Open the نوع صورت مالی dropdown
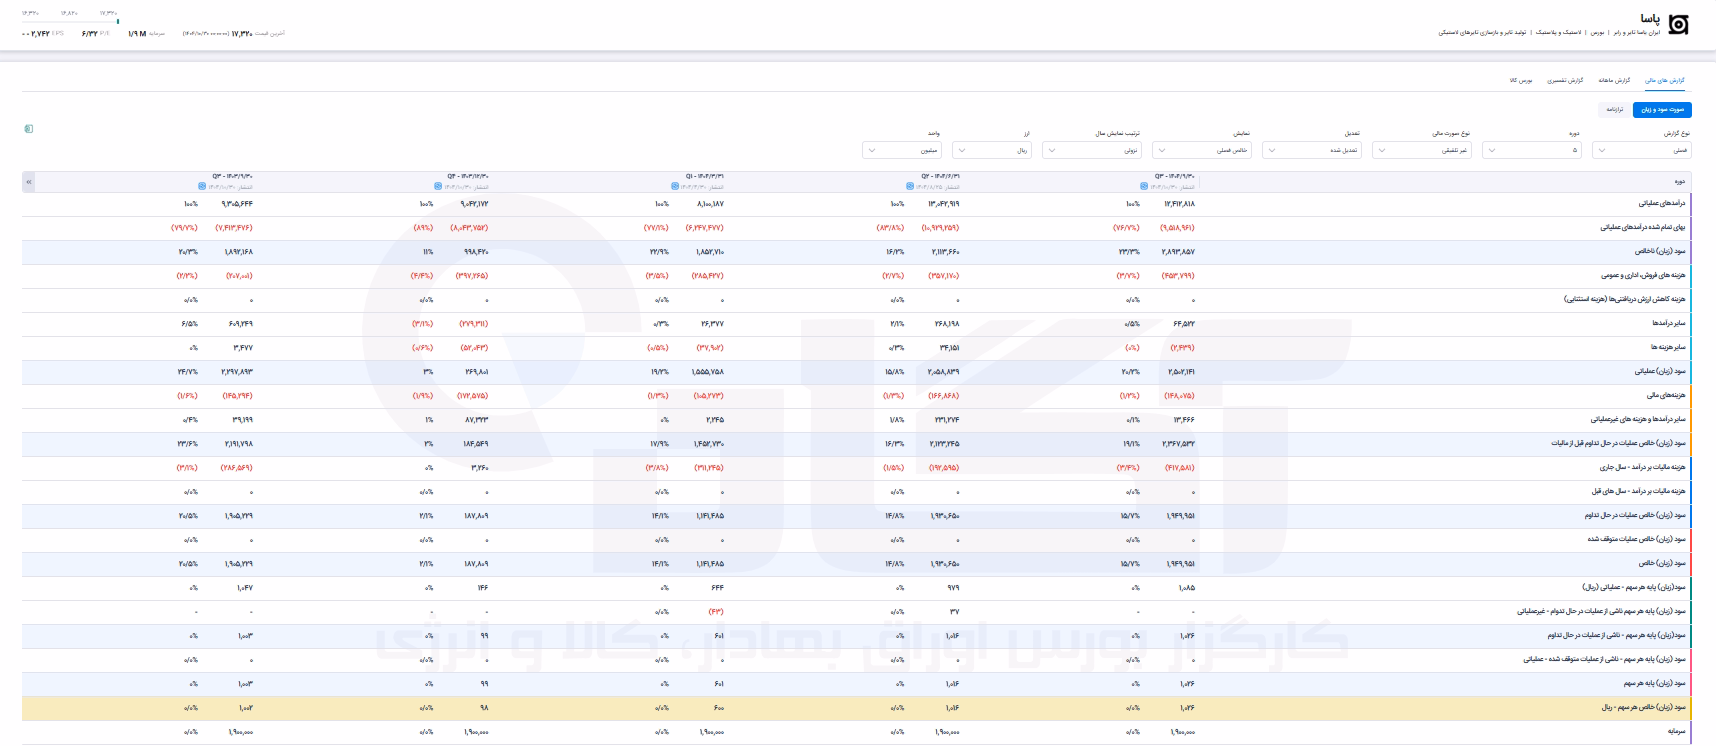 pos(1421,150)
